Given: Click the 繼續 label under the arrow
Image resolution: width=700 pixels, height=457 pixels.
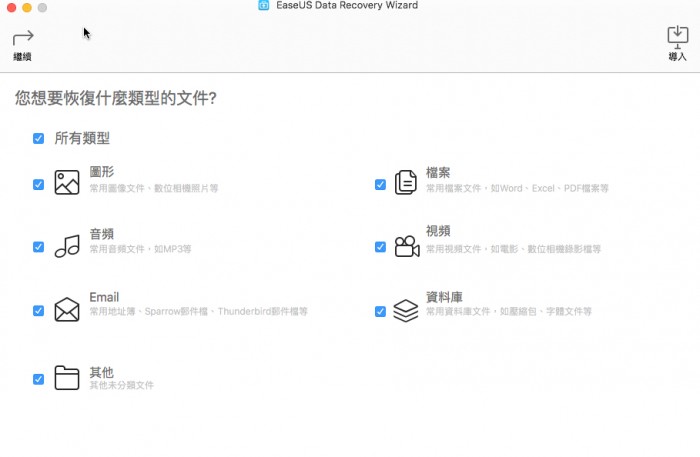Looking at the screenshot, I should 22,57.
